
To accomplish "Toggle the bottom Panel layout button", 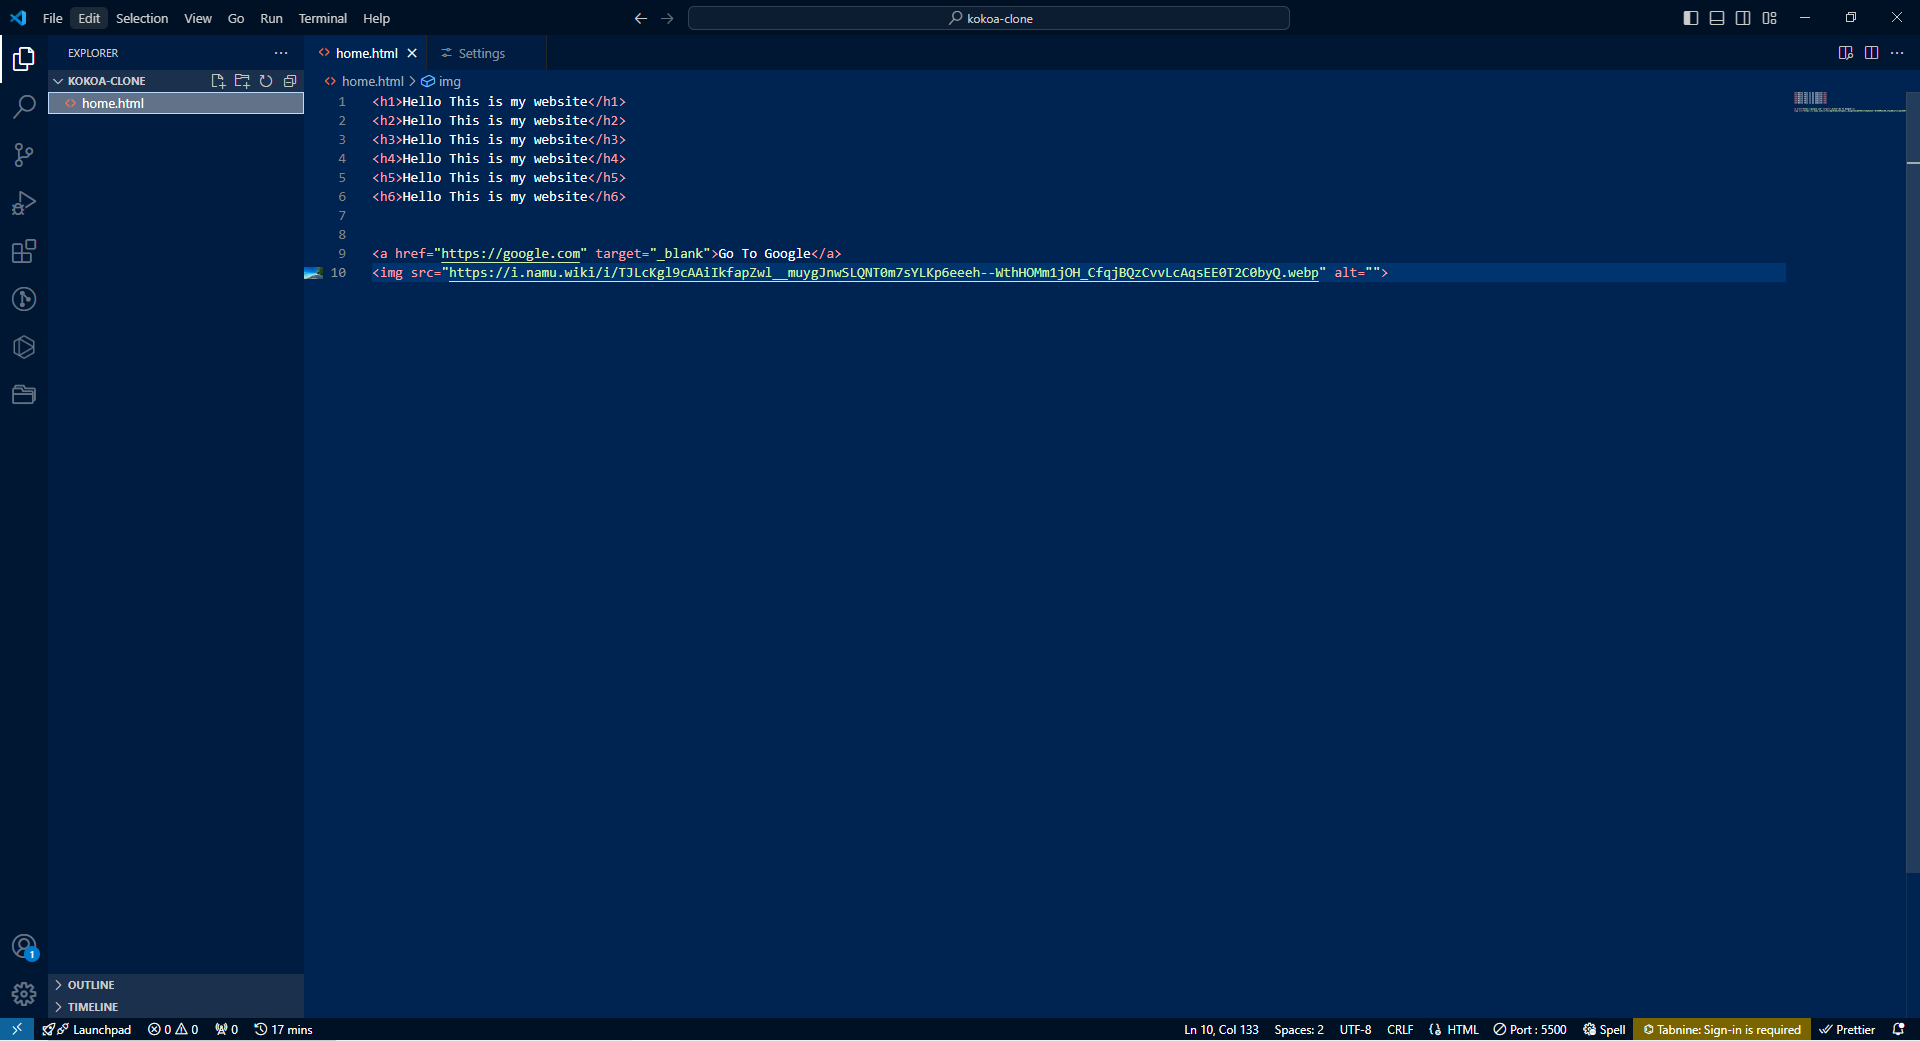I will [x=1717, y=18].
